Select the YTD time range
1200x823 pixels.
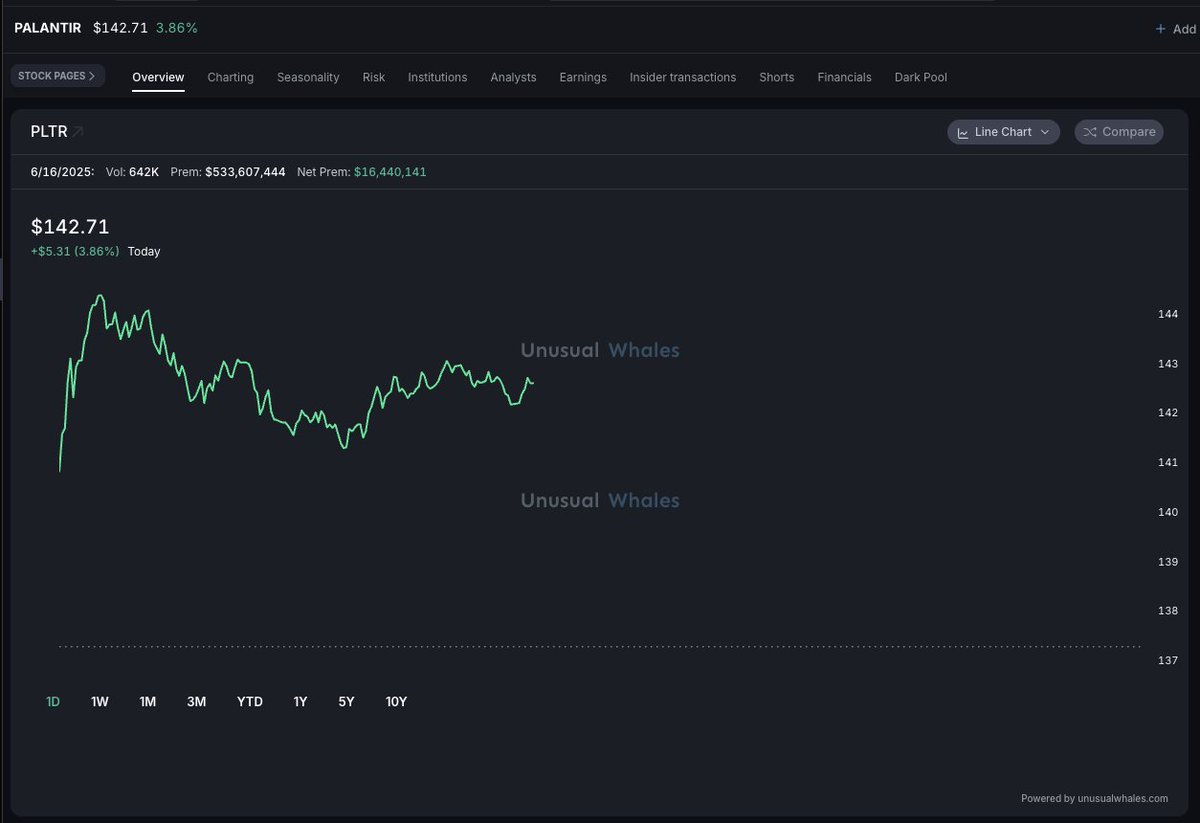(250, 702)
